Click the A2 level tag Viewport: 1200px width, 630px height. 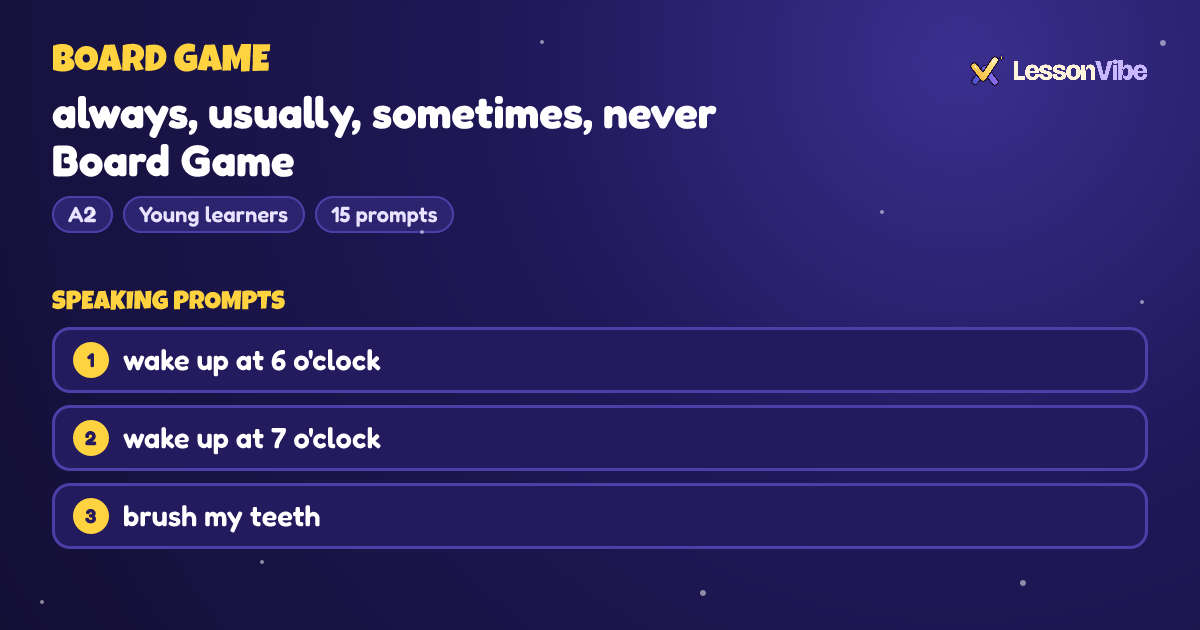82,215
